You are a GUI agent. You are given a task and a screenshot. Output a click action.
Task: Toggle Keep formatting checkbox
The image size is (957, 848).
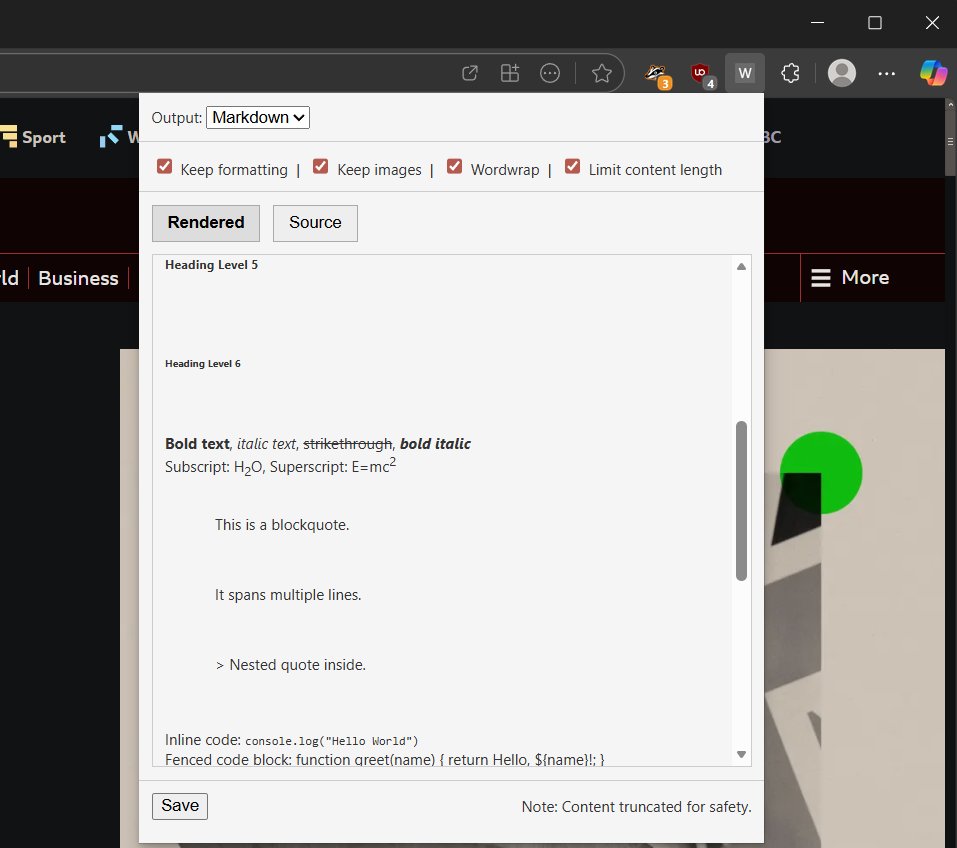[164, 167]
